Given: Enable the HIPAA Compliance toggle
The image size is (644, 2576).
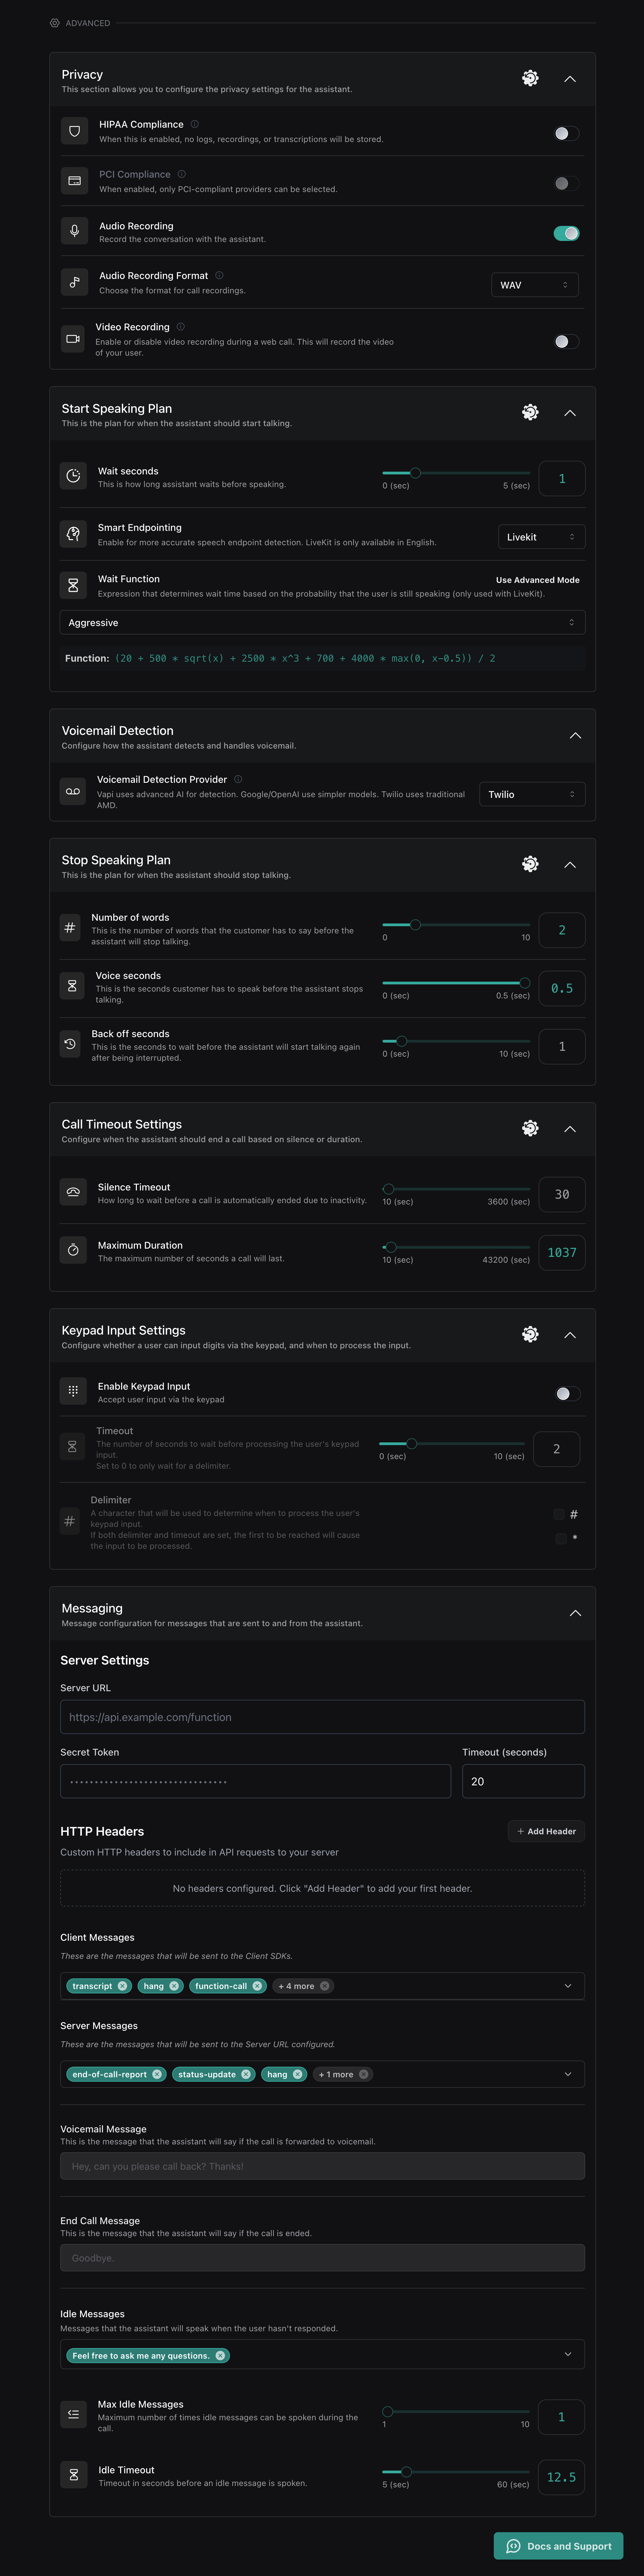Looking at the screenshot, I should [566, 133].
